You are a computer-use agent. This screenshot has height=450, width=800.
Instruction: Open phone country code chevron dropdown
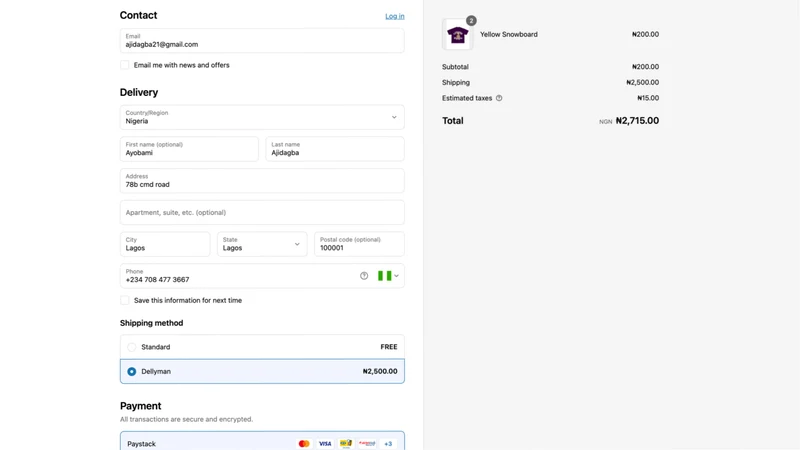(396, 276)
